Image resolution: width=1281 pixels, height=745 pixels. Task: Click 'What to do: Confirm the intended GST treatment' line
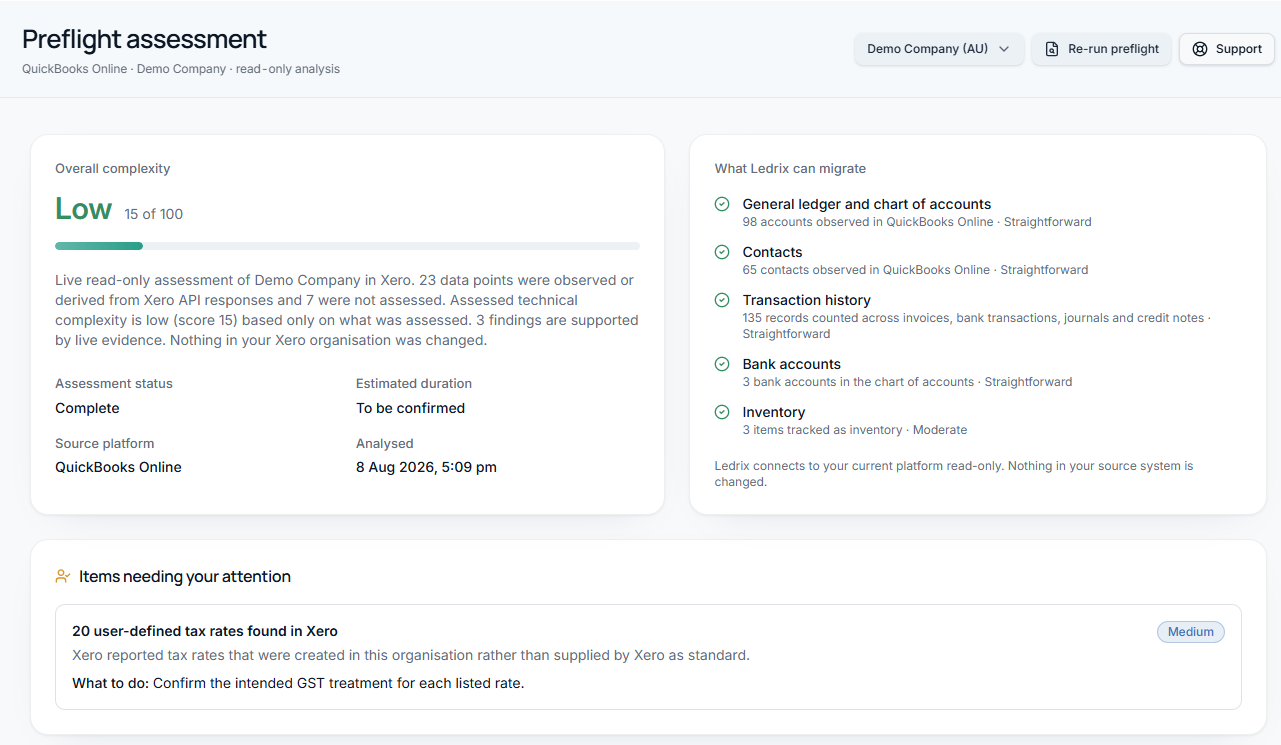298,683
